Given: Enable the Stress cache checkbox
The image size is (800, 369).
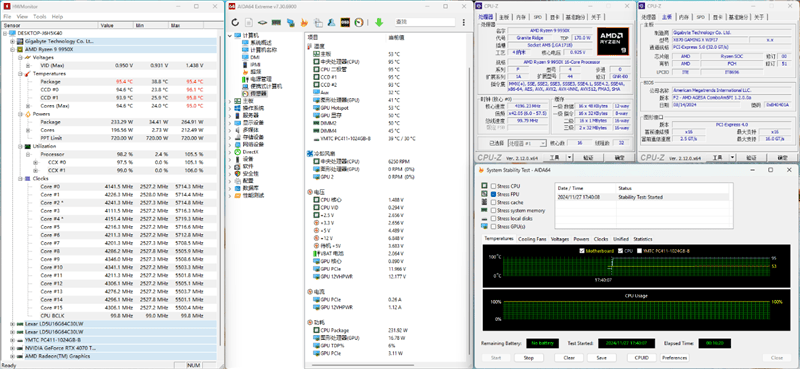Looking at the screenshot, I should tap(493, 203).
